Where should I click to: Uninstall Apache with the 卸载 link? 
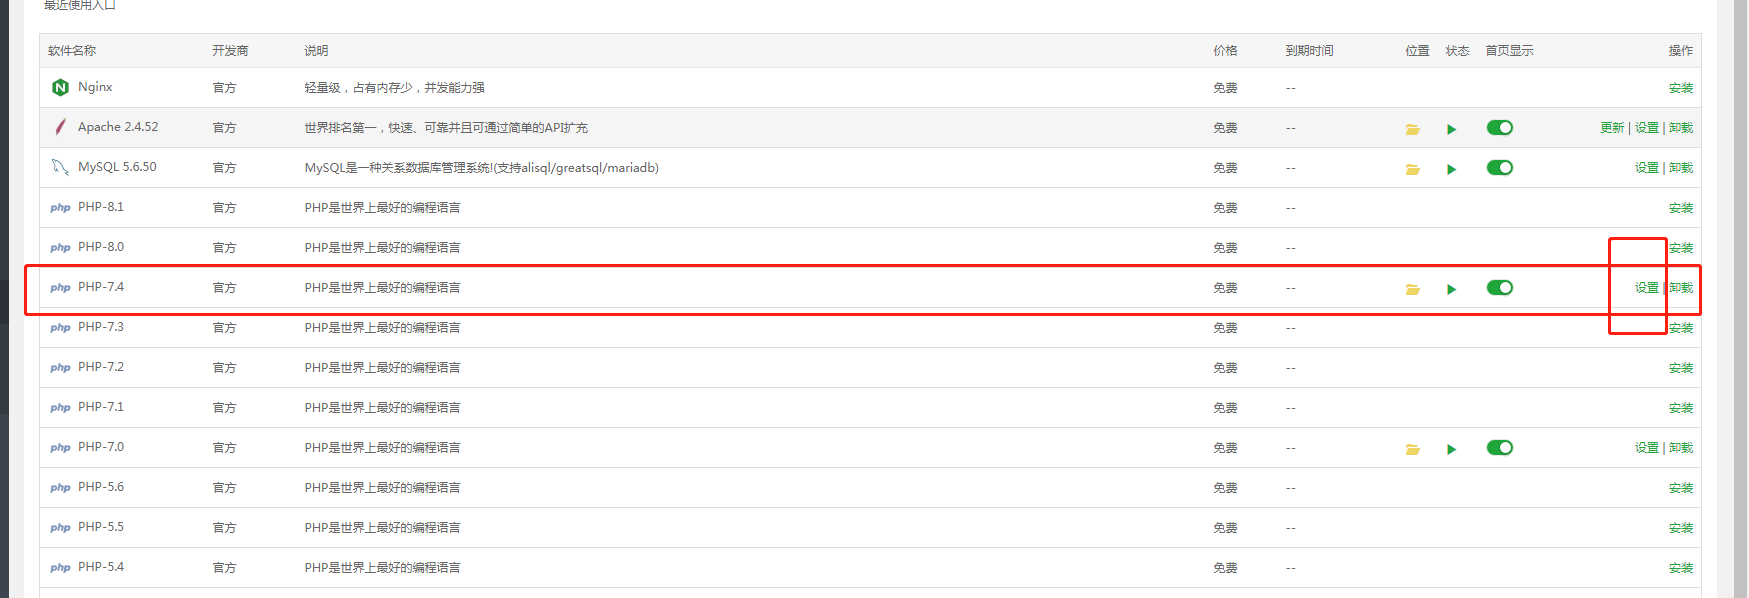1681,128
